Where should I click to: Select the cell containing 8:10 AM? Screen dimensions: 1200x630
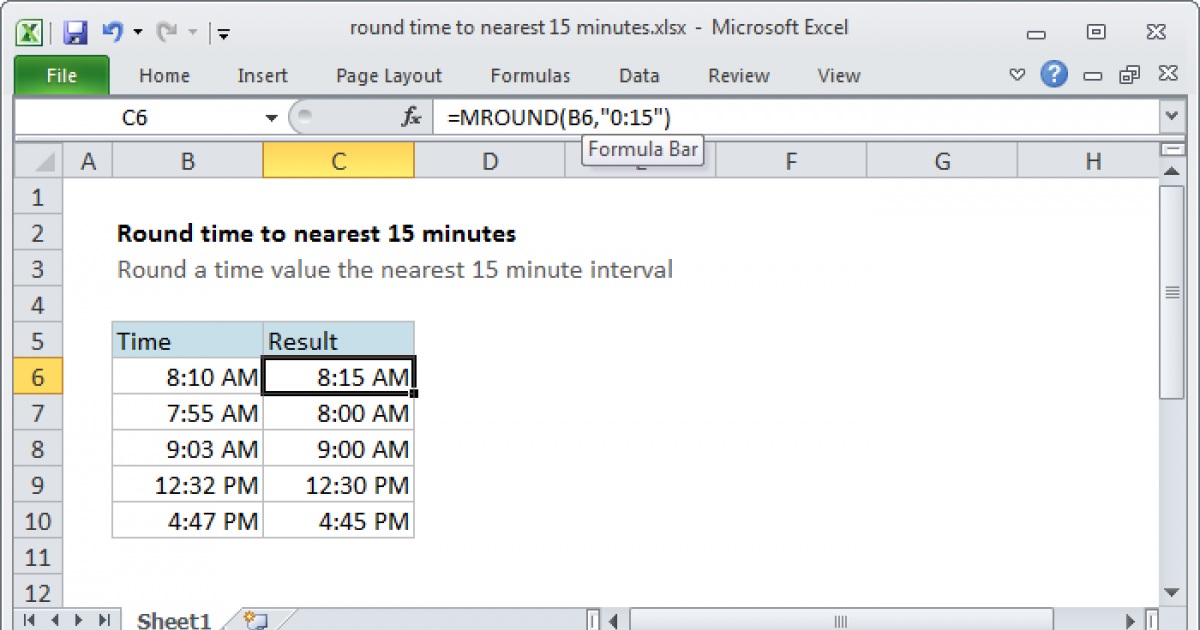coord(188,377)
